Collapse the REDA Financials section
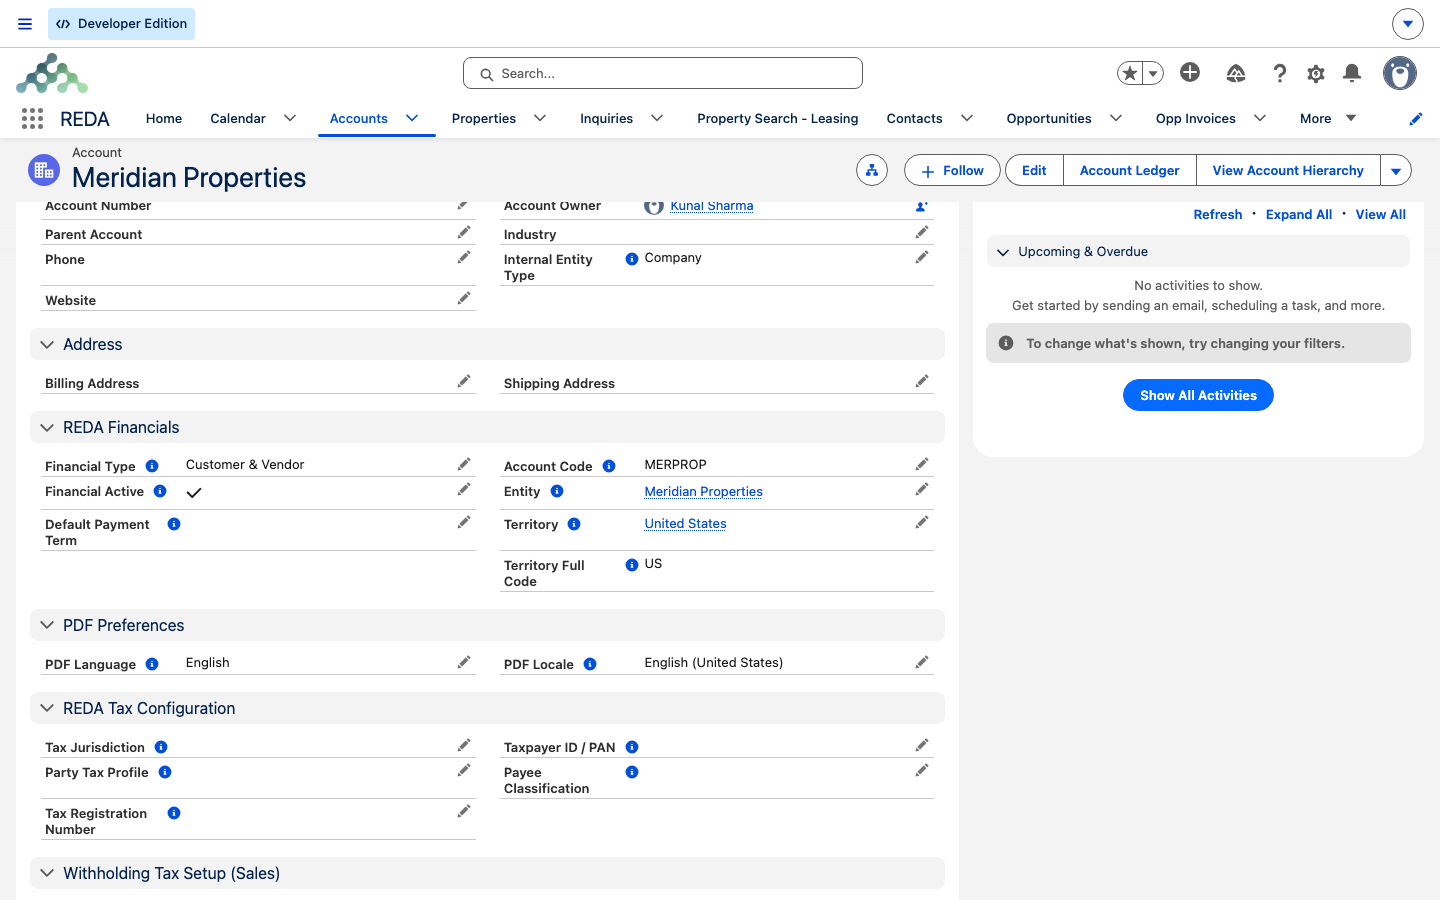The width and height of the screenshot is (1440, 900). pyautogui.click(x=47, y=427)
